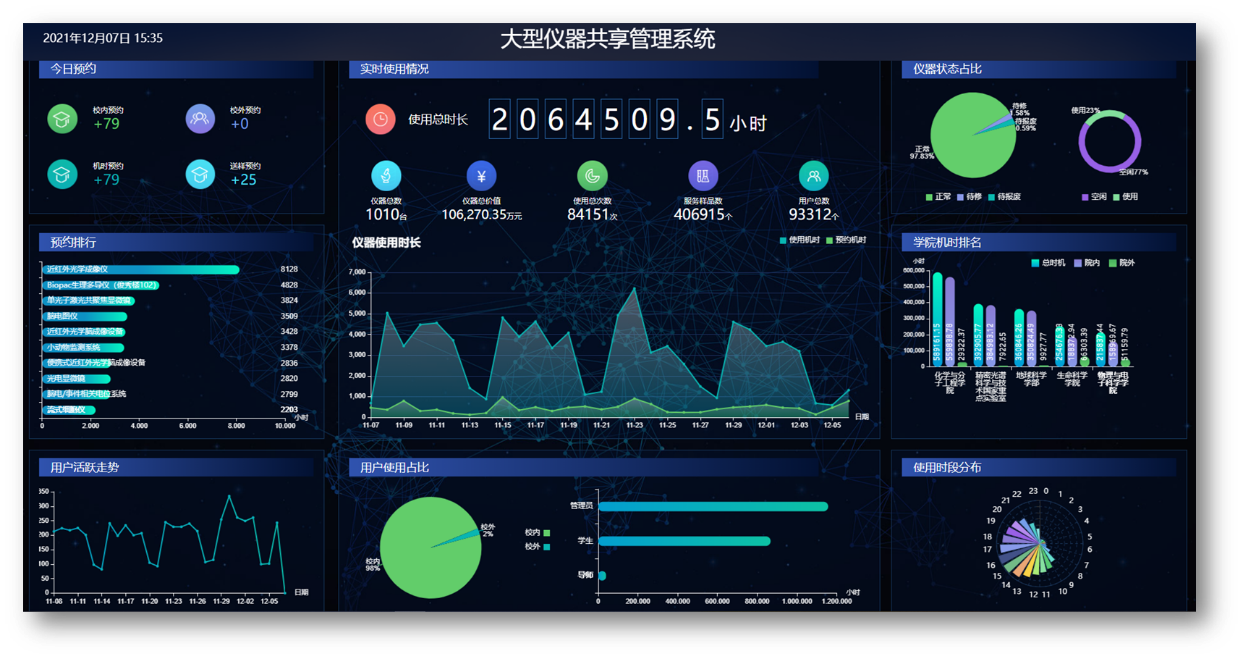Select the 使用时段分布 panel header
Image resolution: width=1243 pixels, height=659 pixels.
[941, 467]
